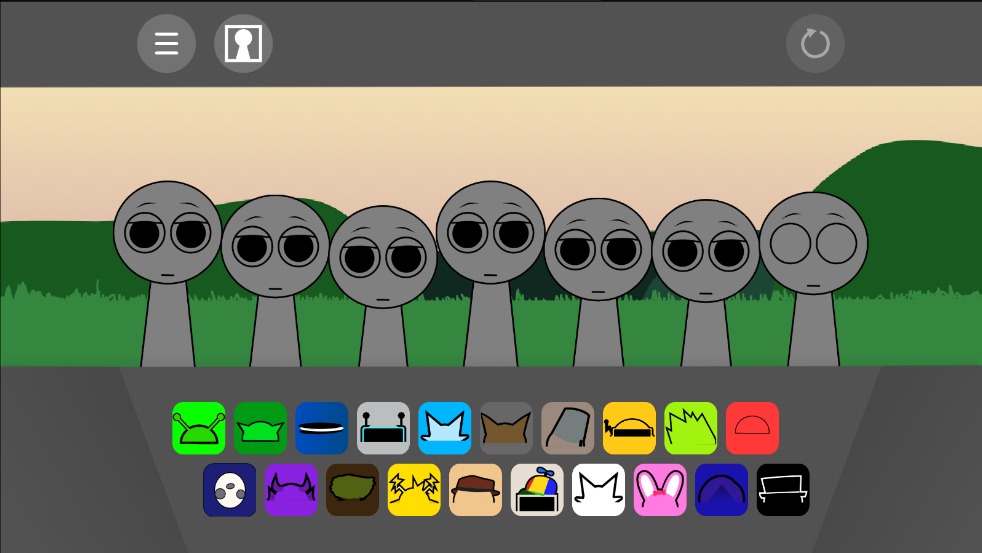Pick the navy moon face icon

(229, 490)
